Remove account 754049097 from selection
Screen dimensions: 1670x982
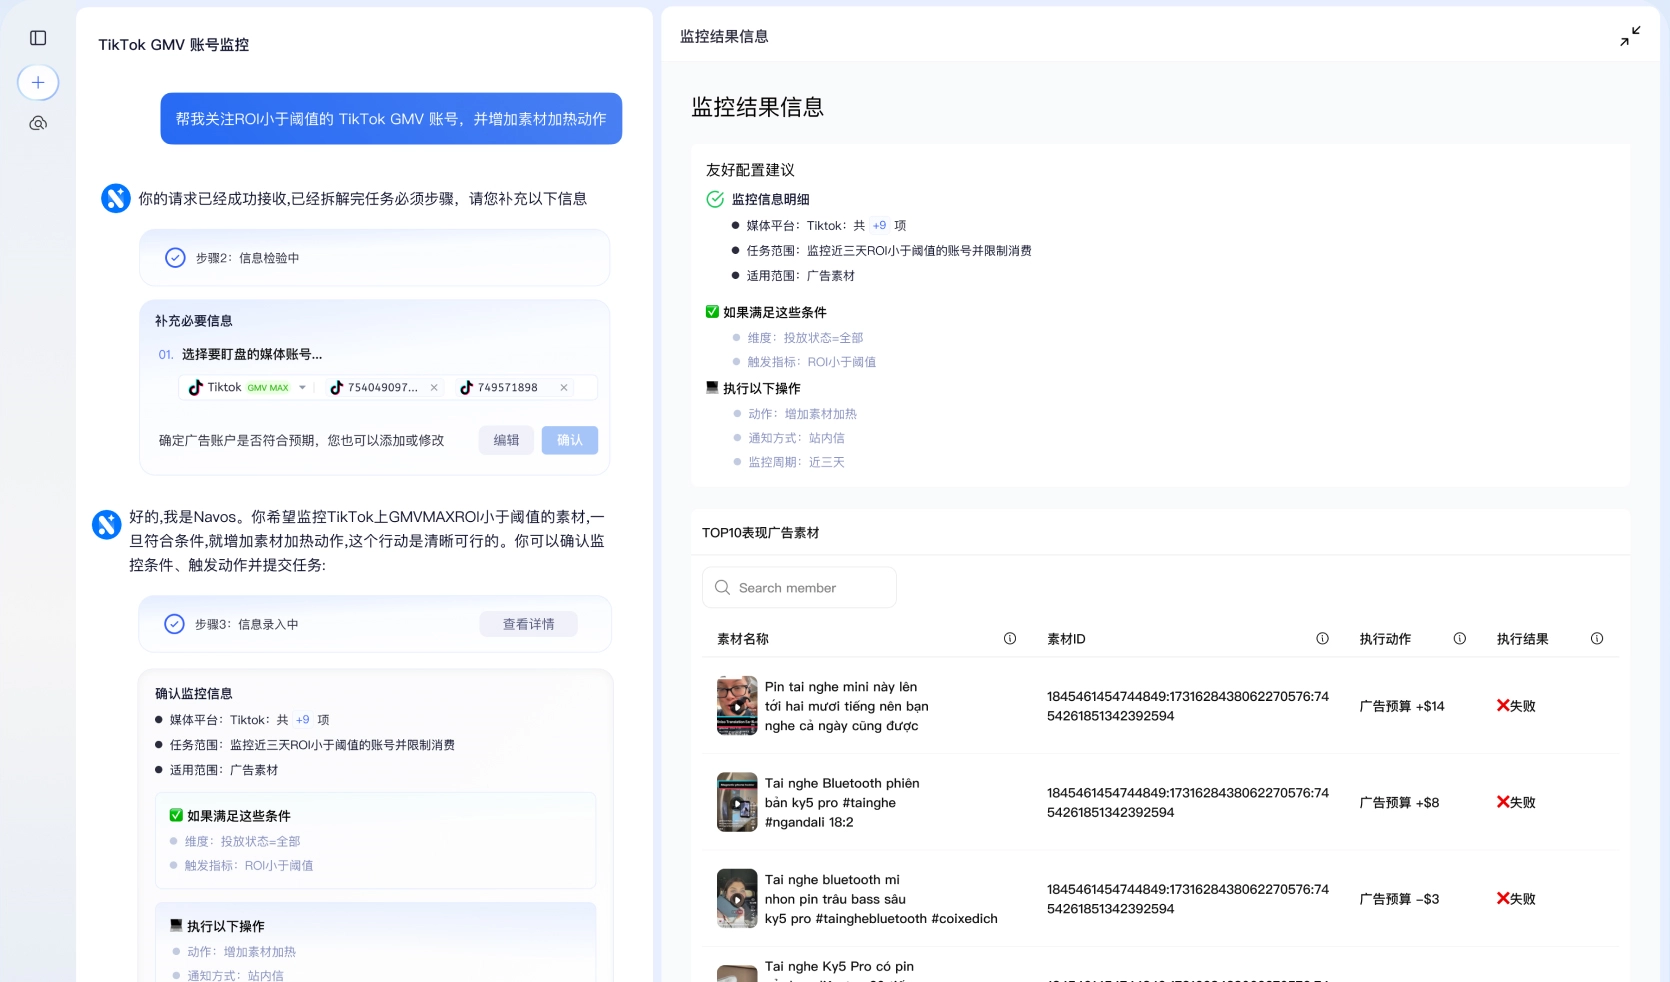tap(434, 388)
